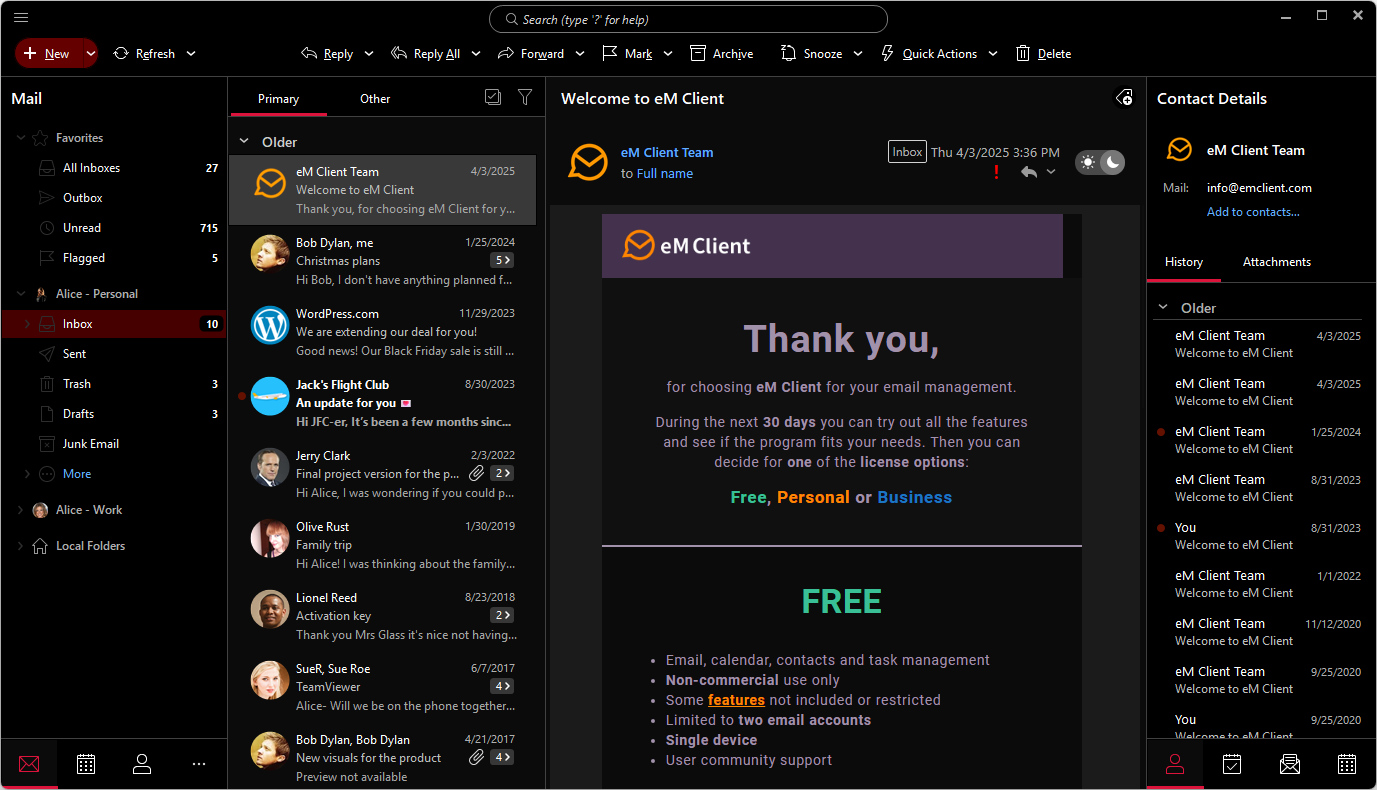Viewport: 1377px width, 790px height.
Task: Click the Personal license link
Action: [x=813, y=497]
